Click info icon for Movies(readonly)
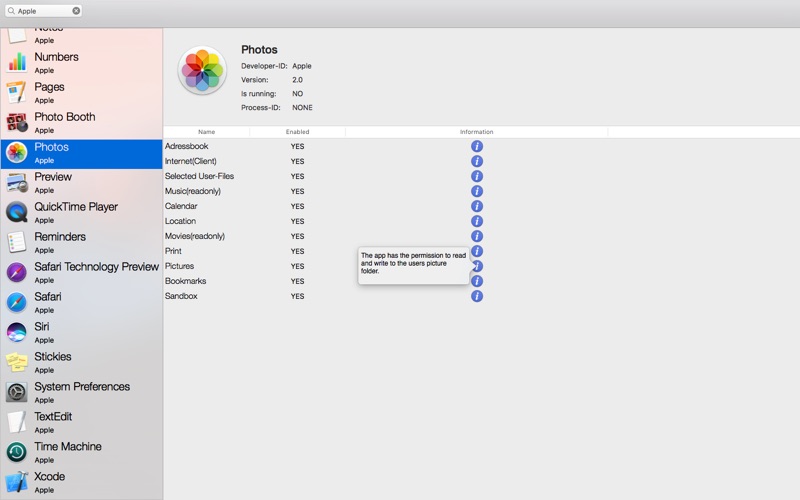 coord(477,236)
